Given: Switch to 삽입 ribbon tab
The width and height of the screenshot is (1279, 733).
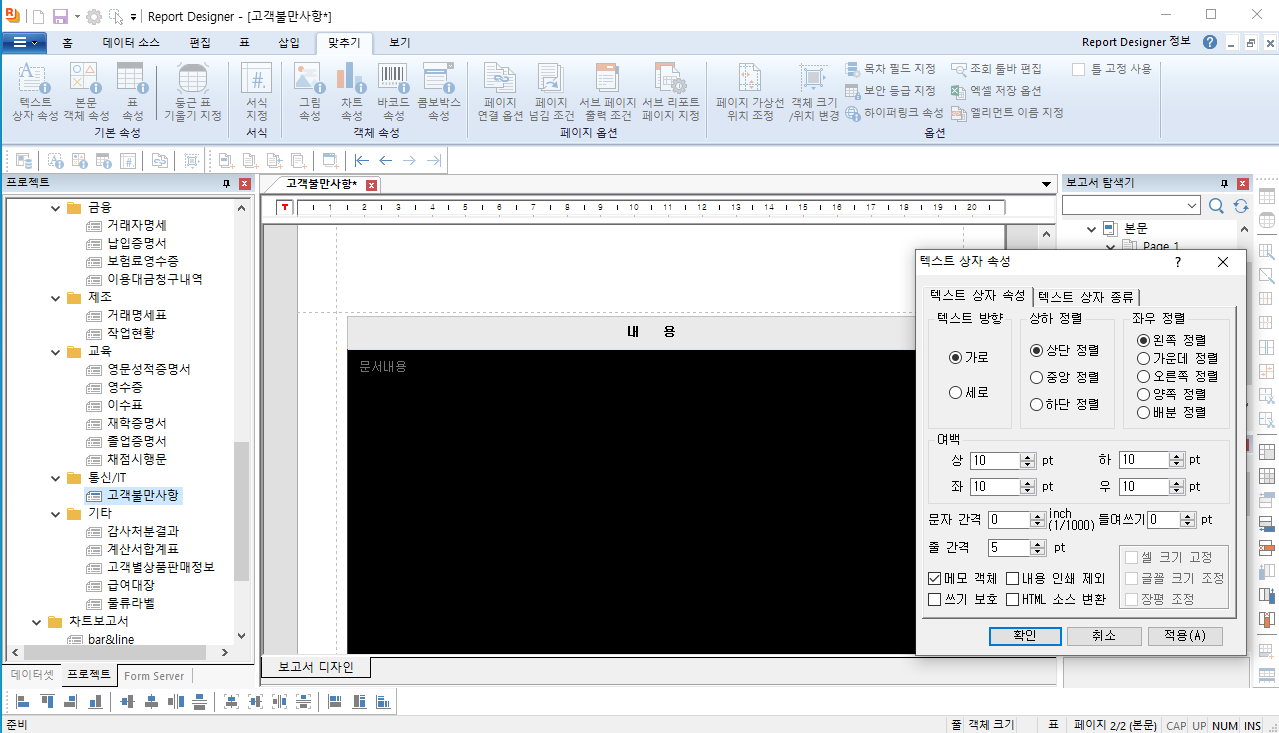Looking at the screenshot, I should pyautogui.click(x=288, y=43).
